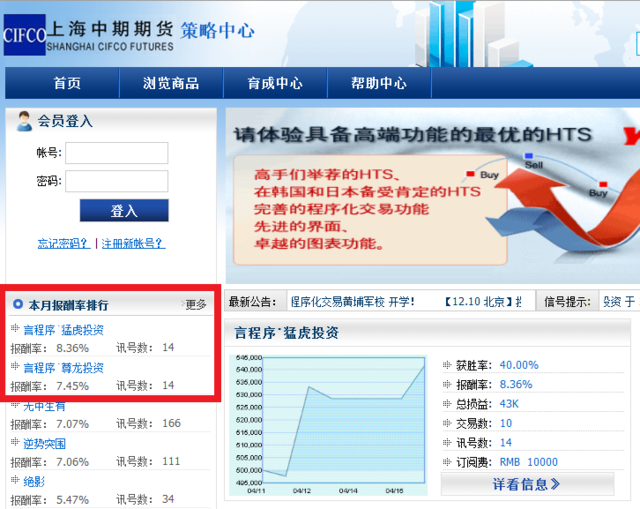This screenshot has width=640, height=509.
Task: Click the bullet icon beside 绝影
Action: point(15,480)
